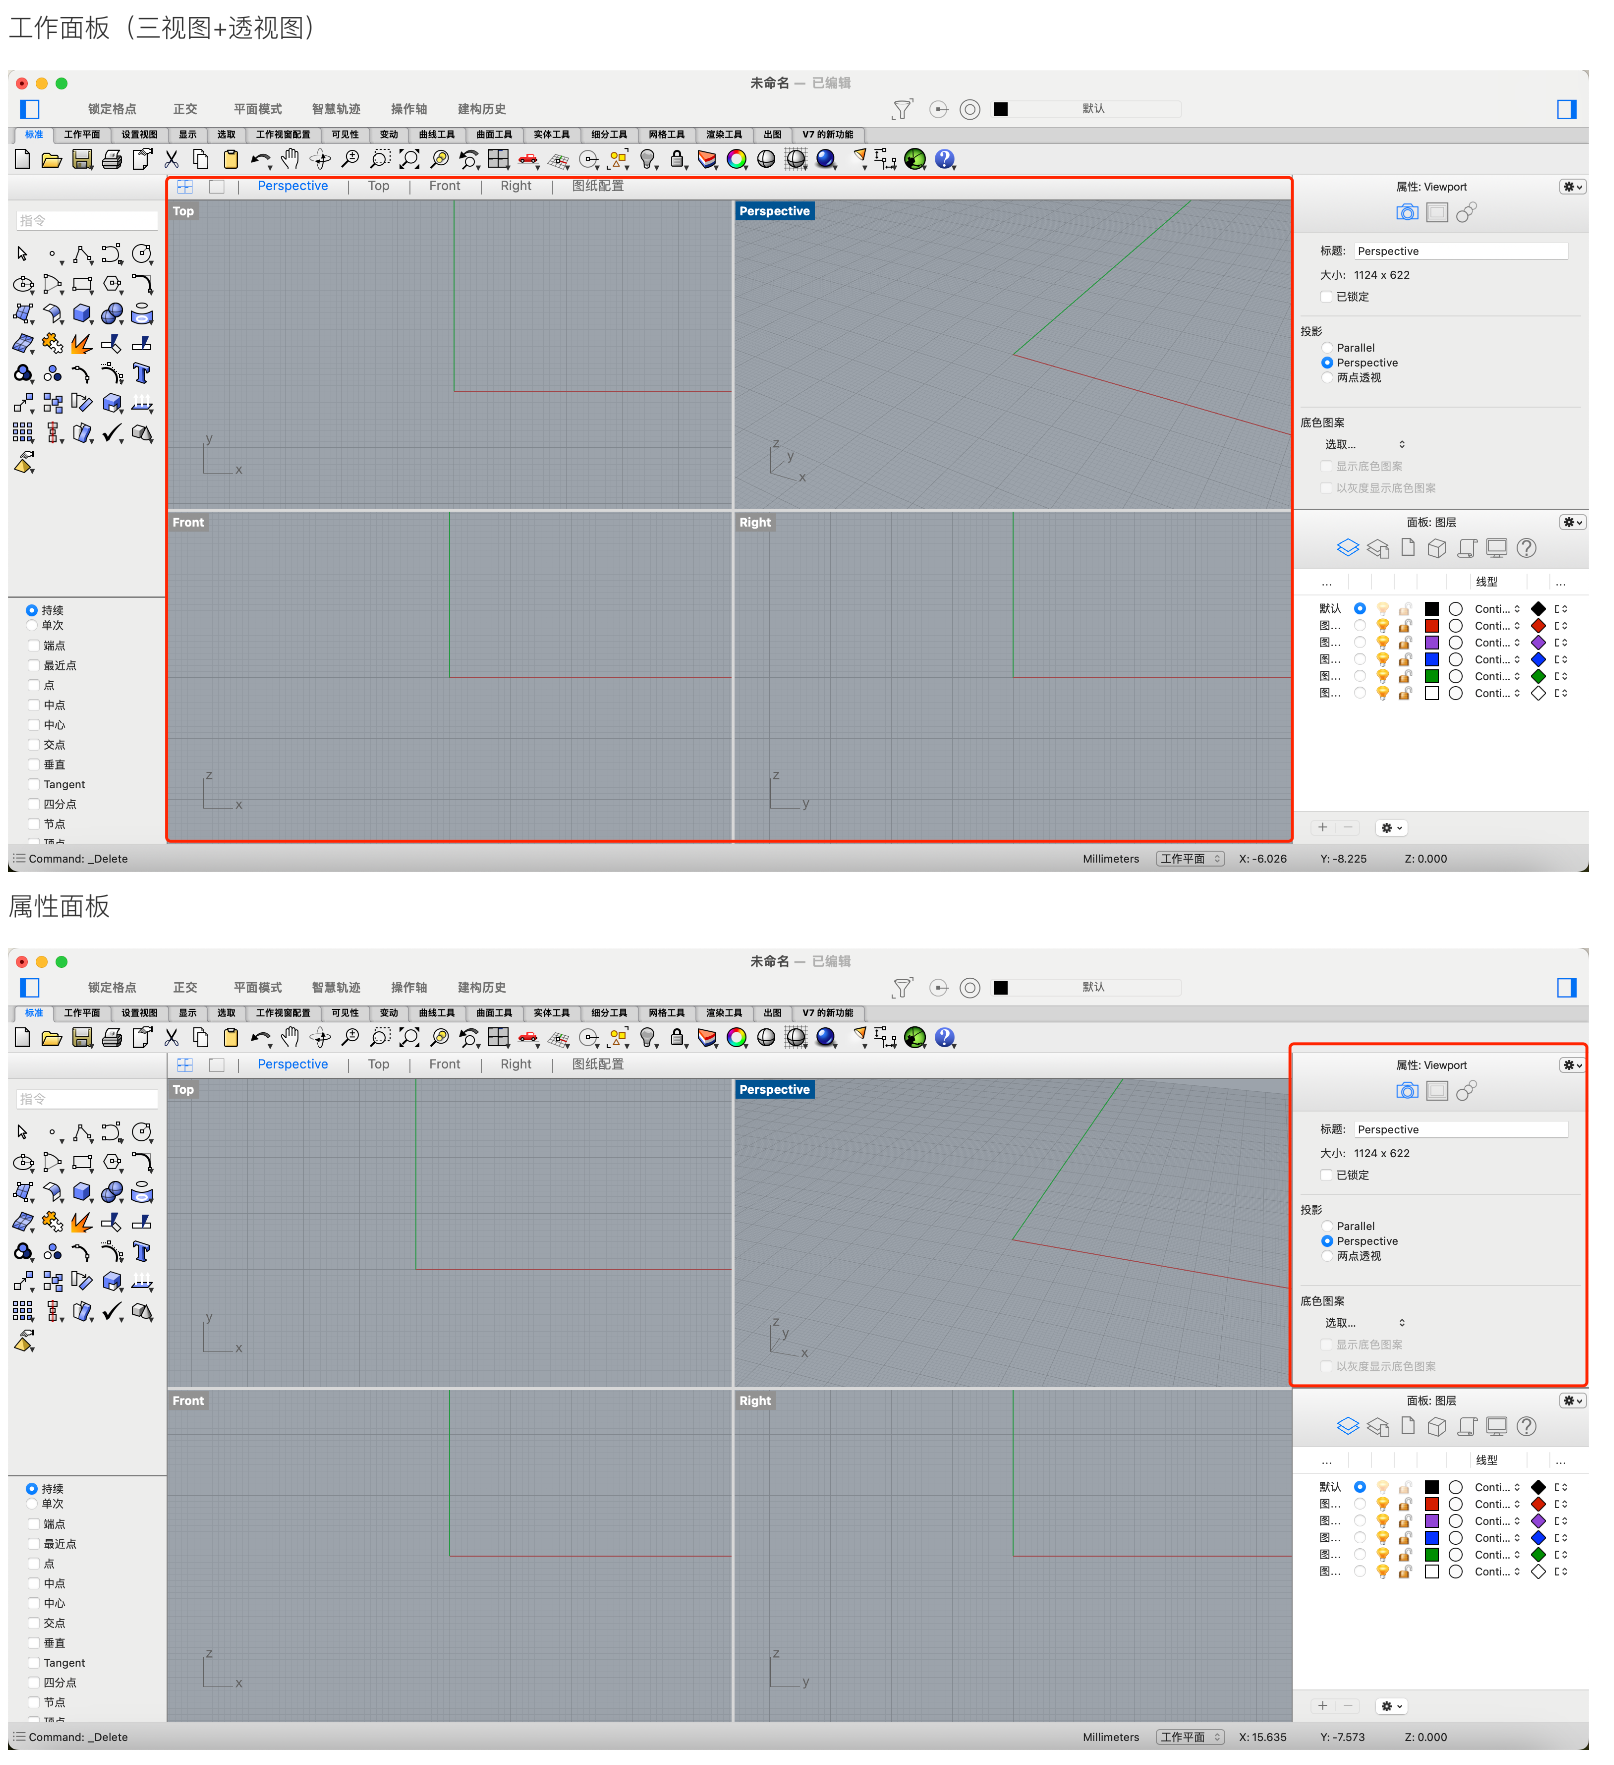Screen dimensions: 1614x1765
Task: Click Cut scissors icon in upper screenshot
Action: (171, 159)
